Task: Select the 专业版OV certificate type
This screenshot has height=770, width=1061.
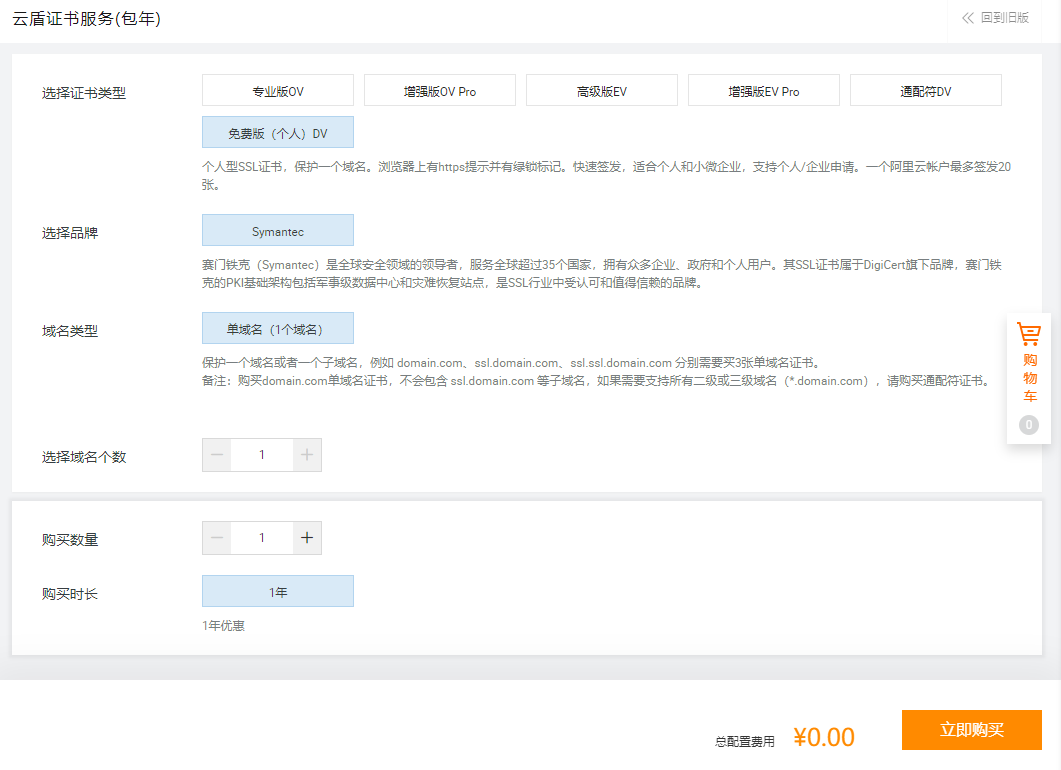Action: click(x=278, y=89)
